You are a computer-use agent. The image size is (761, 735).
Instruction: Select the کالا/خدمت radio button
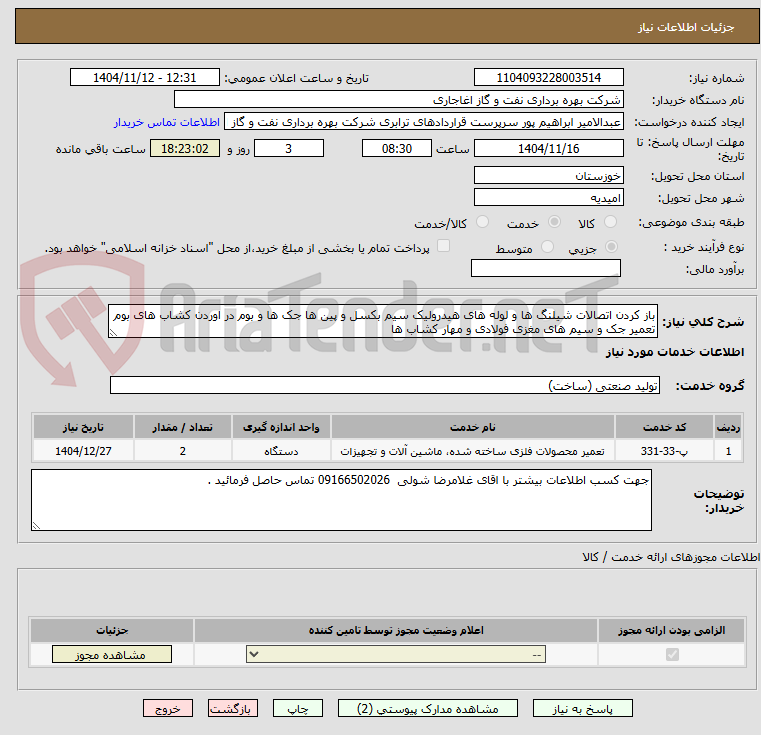[482, 222]
